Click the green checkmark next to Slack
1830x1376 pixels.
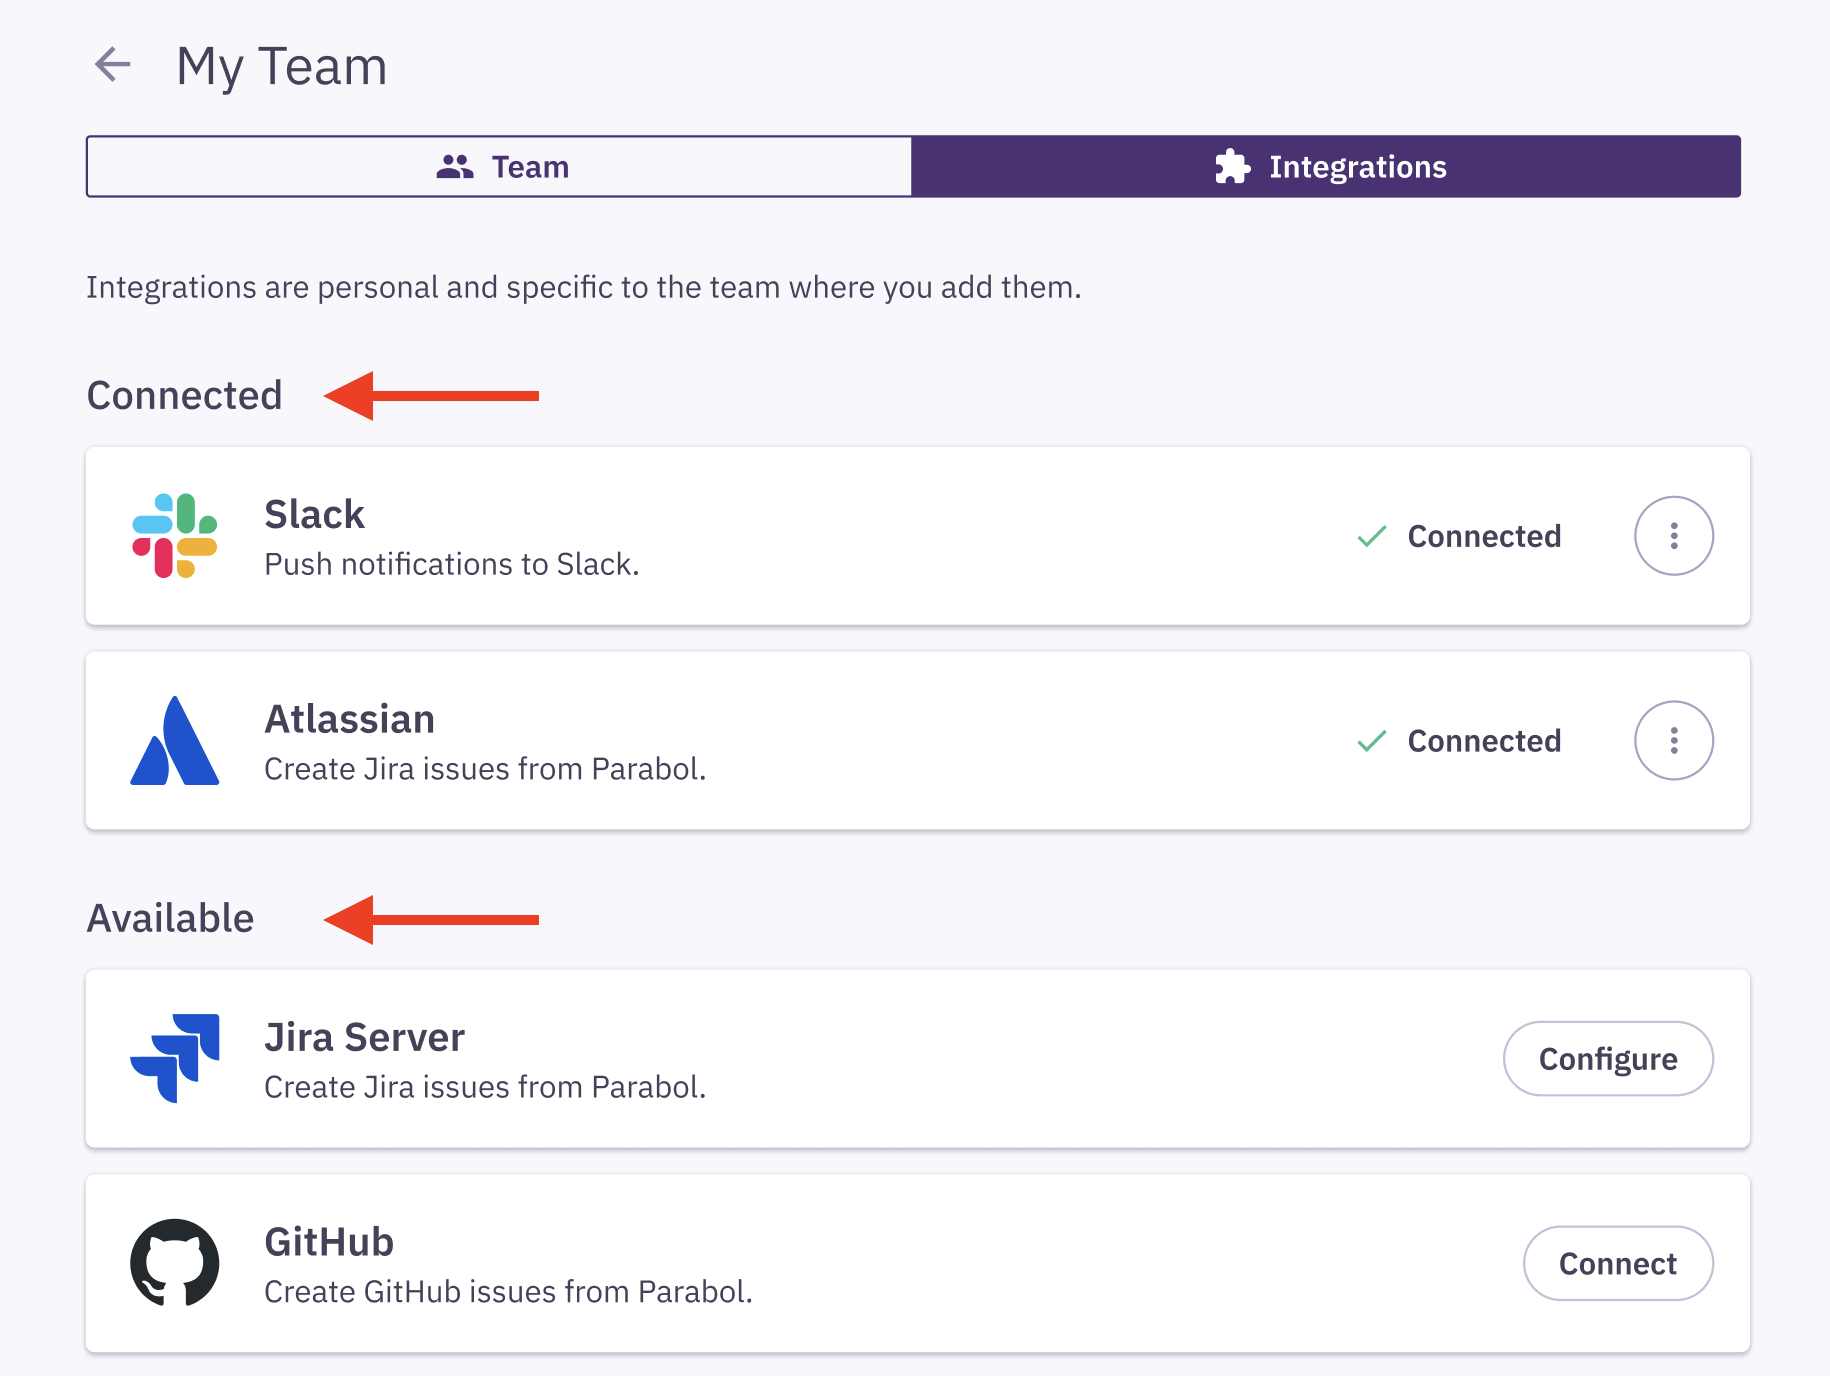pyautogui.click(x=1372, y=536)
